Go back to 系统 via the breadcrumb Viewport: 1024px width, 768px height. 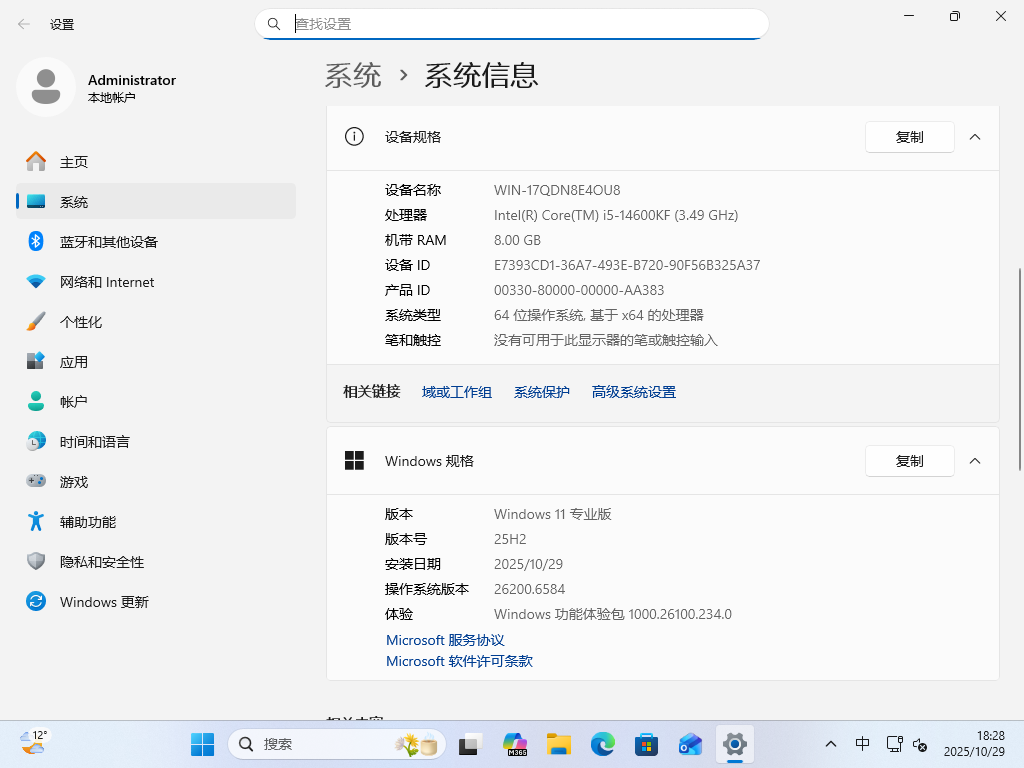point(354,74)
